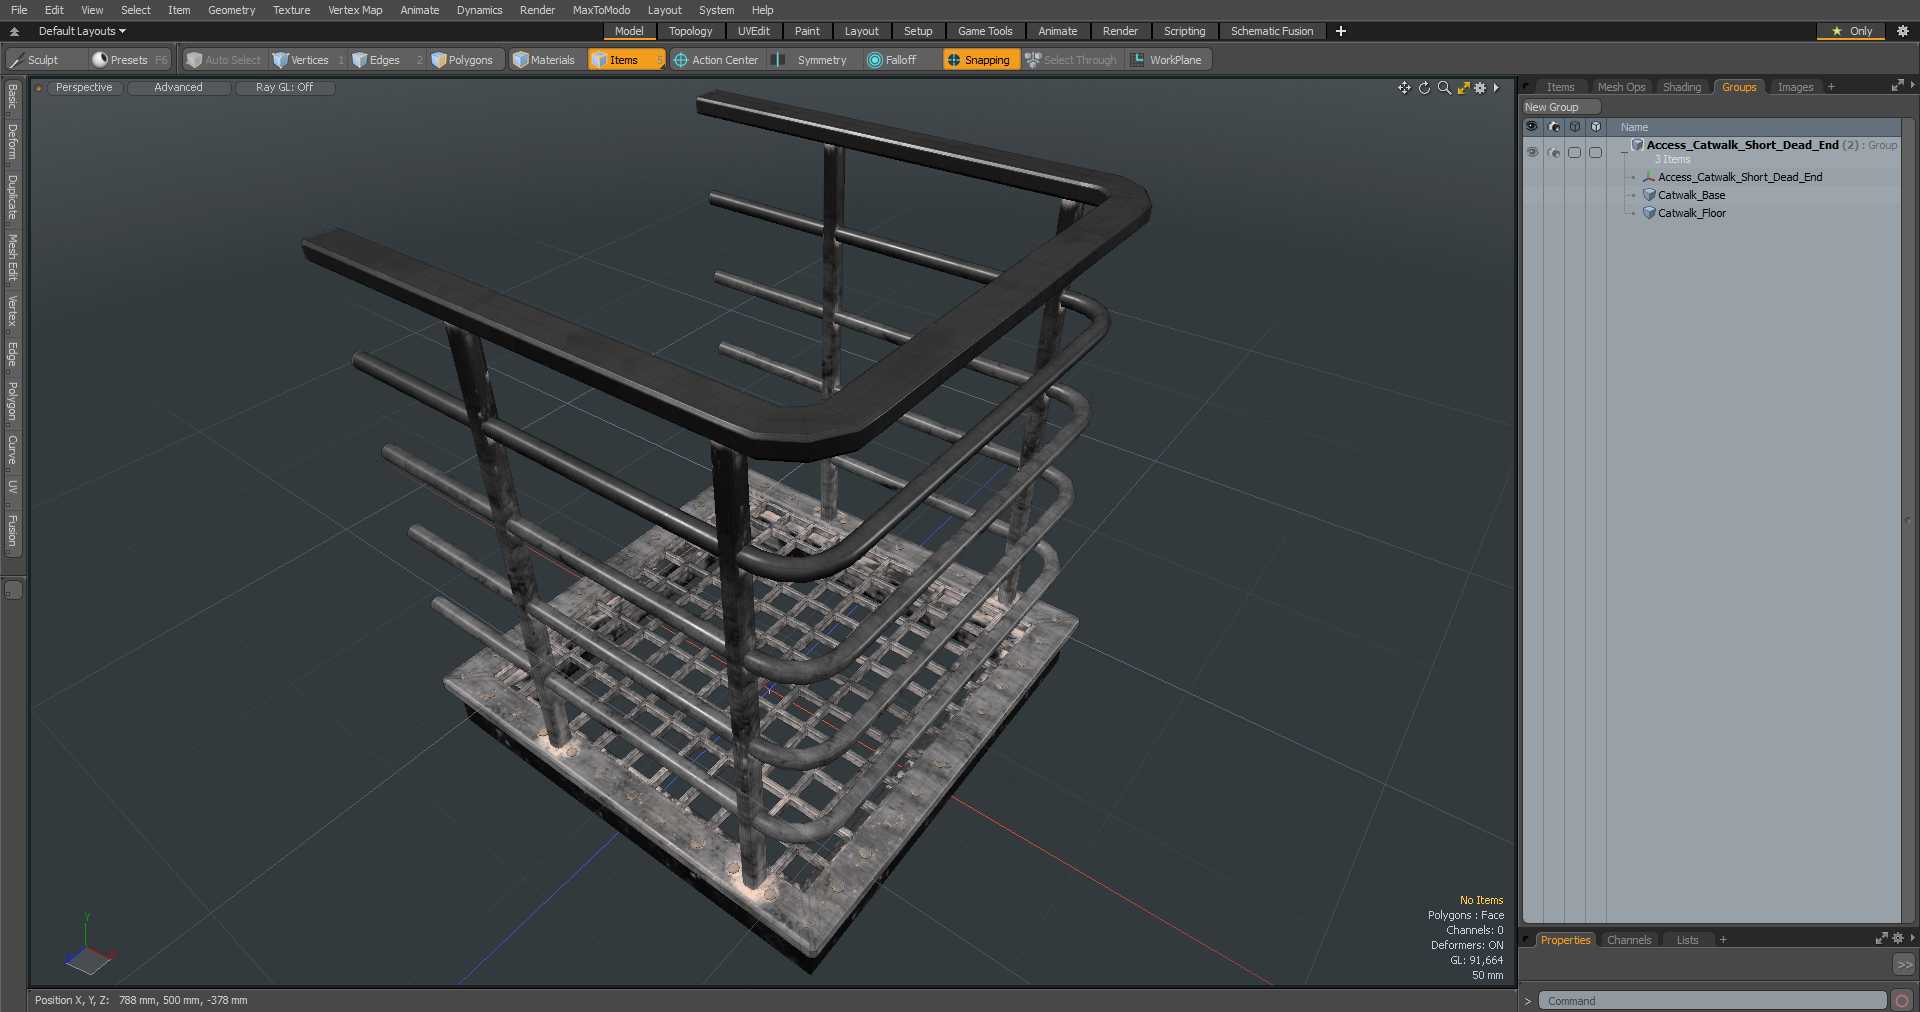The image size is (1920, 1012).
Task: Toggle Auto Select mode
Action: [224, 60]
